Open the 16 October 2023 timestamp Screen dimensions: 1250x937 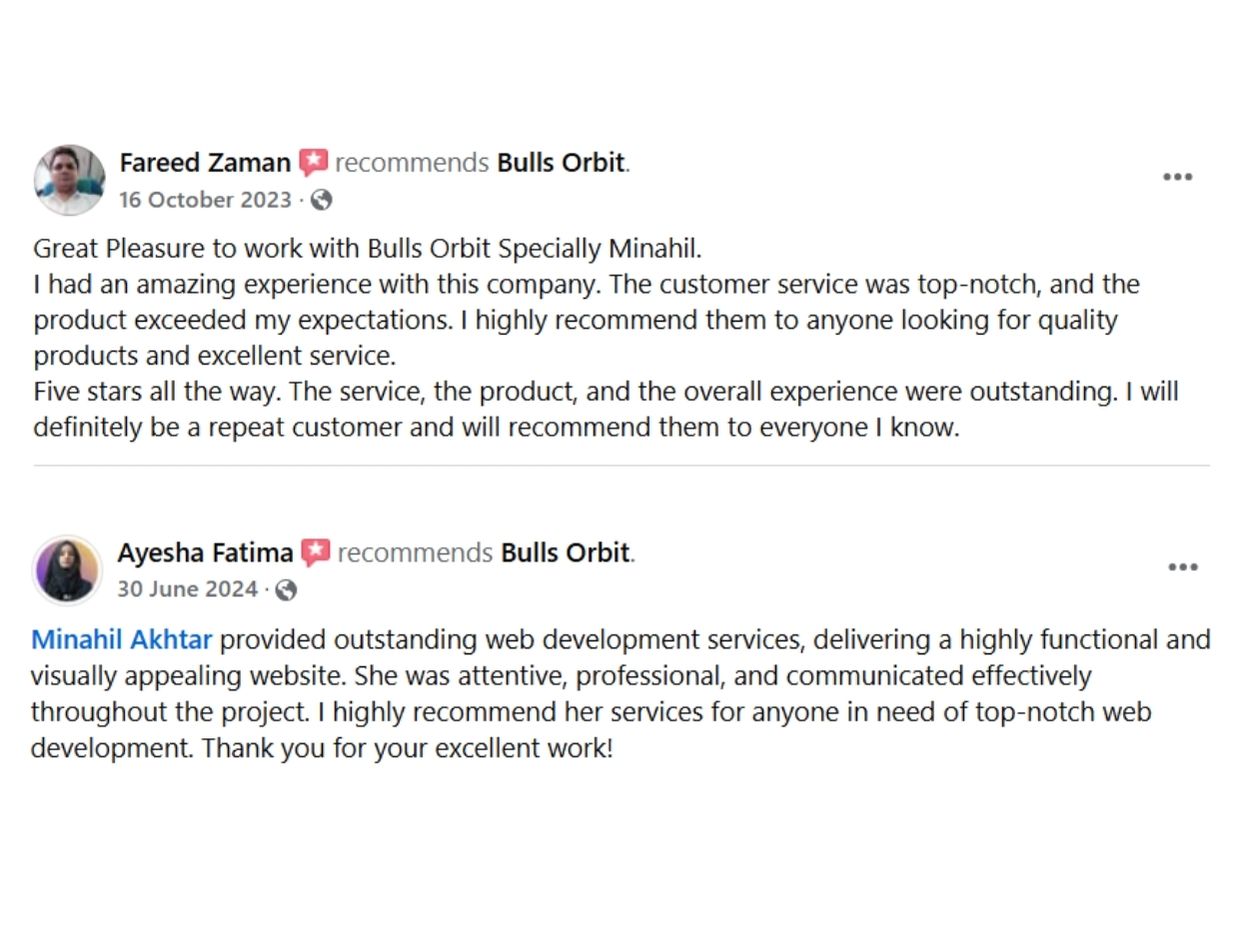(205, 200)
